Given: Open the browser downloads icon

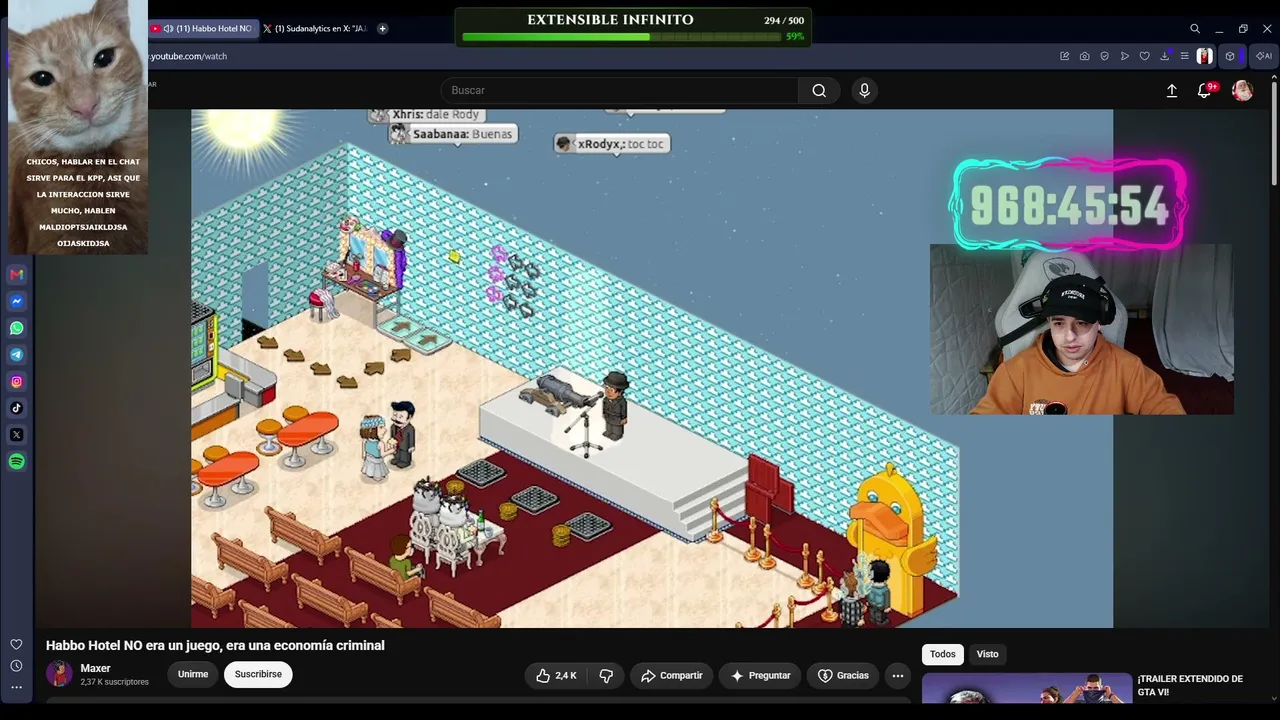Looking at the screenshot, I should pyautogui.click(x=1165, y=56).
